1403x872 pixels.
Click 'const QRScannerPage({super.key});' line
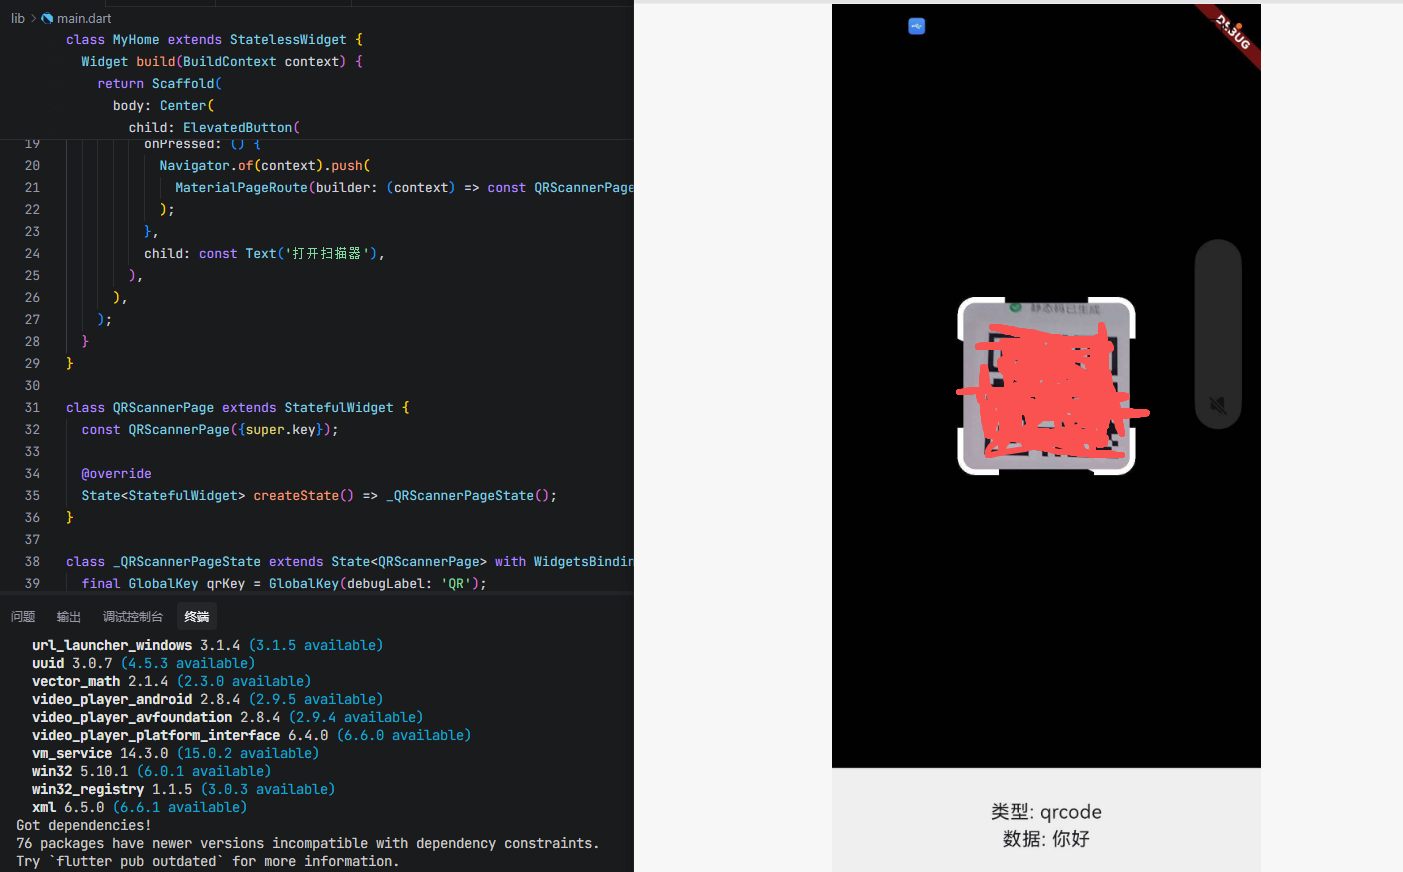(x=210, y=430)
